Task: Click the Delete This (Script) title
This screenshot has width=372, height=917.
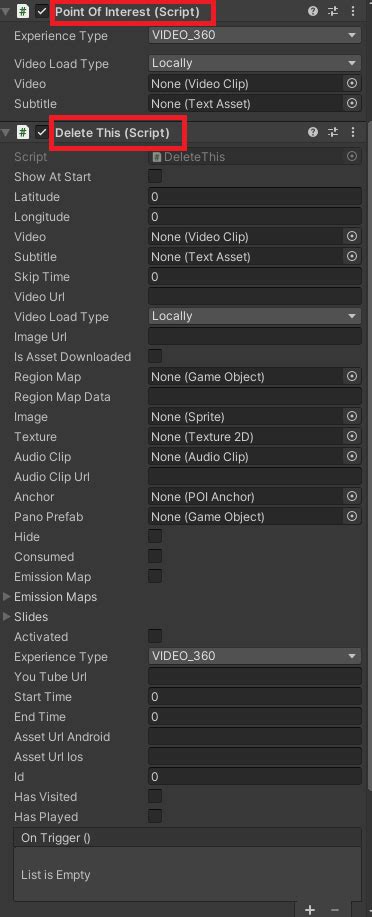Action: click(112, 132)
